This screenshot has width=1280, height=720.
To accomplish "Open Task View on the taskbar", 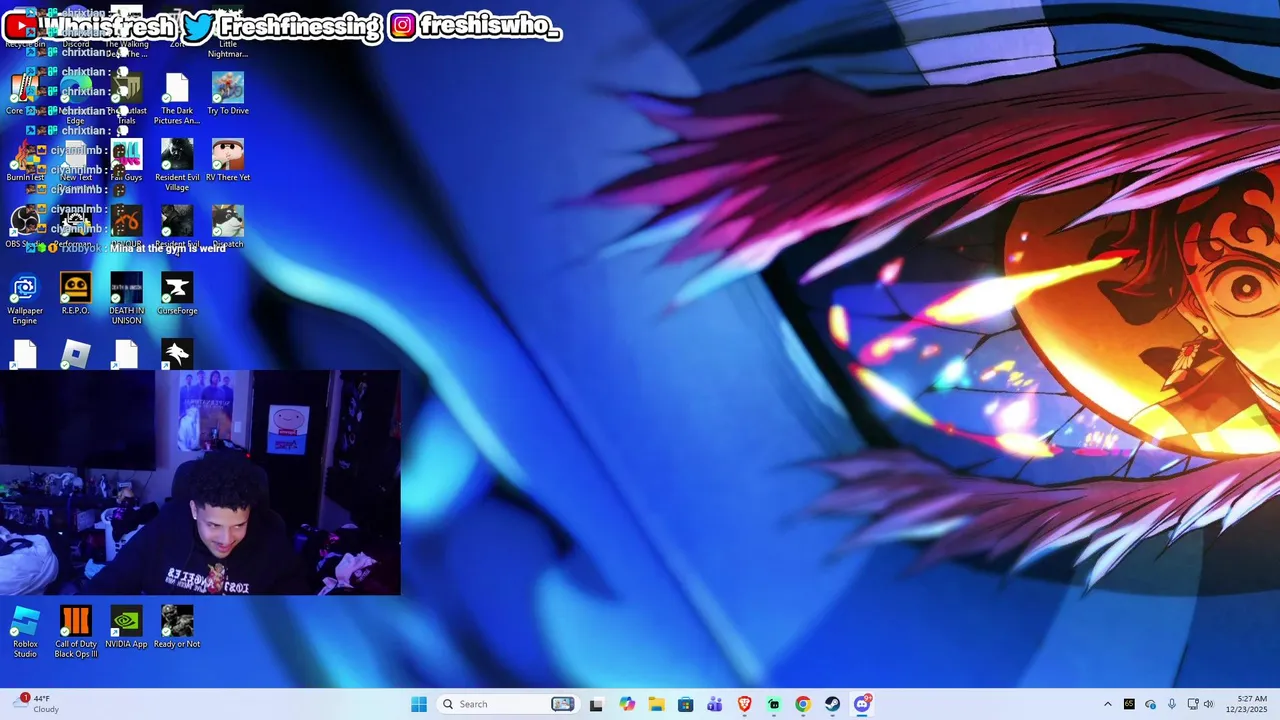I will (596, 704).
